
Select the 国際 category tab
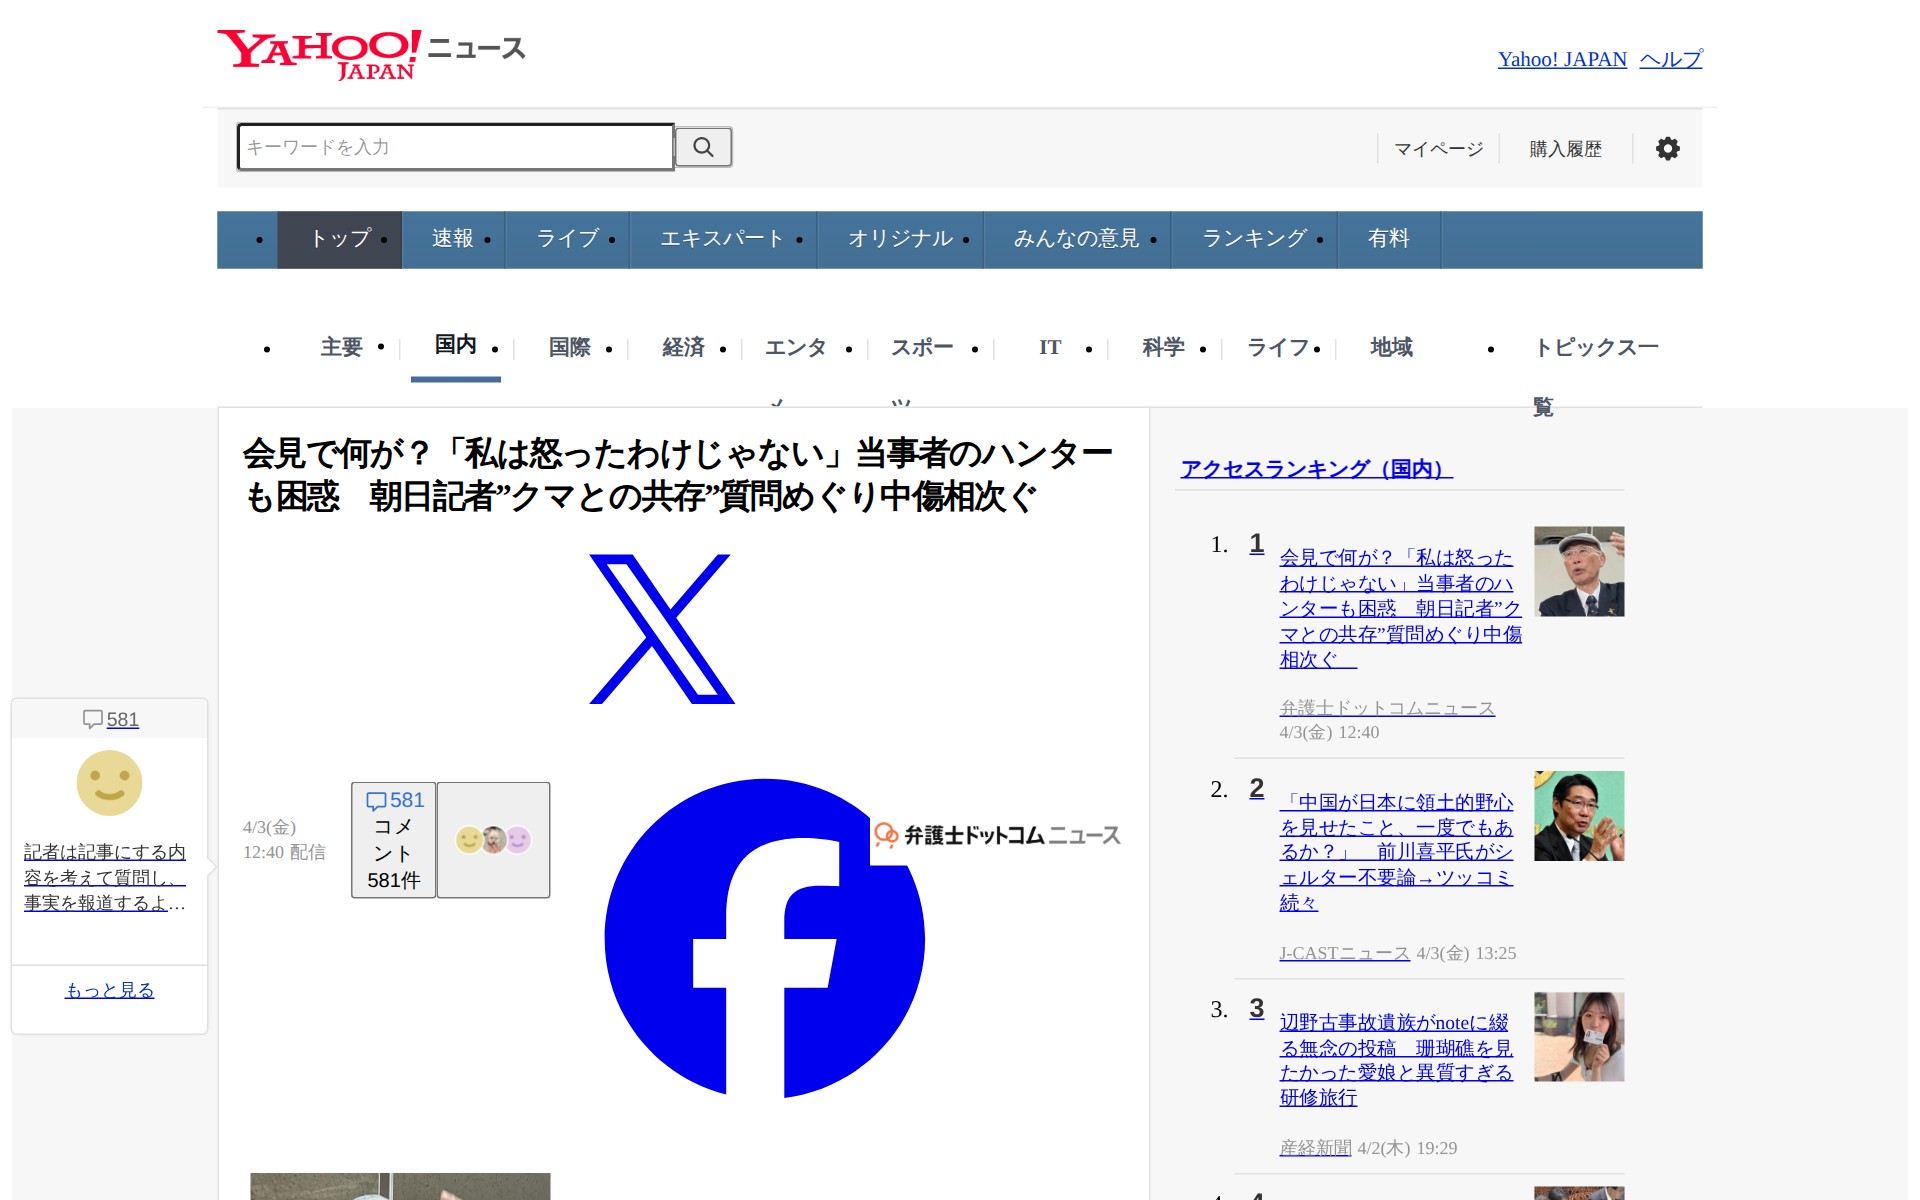[x=569, y=347]
